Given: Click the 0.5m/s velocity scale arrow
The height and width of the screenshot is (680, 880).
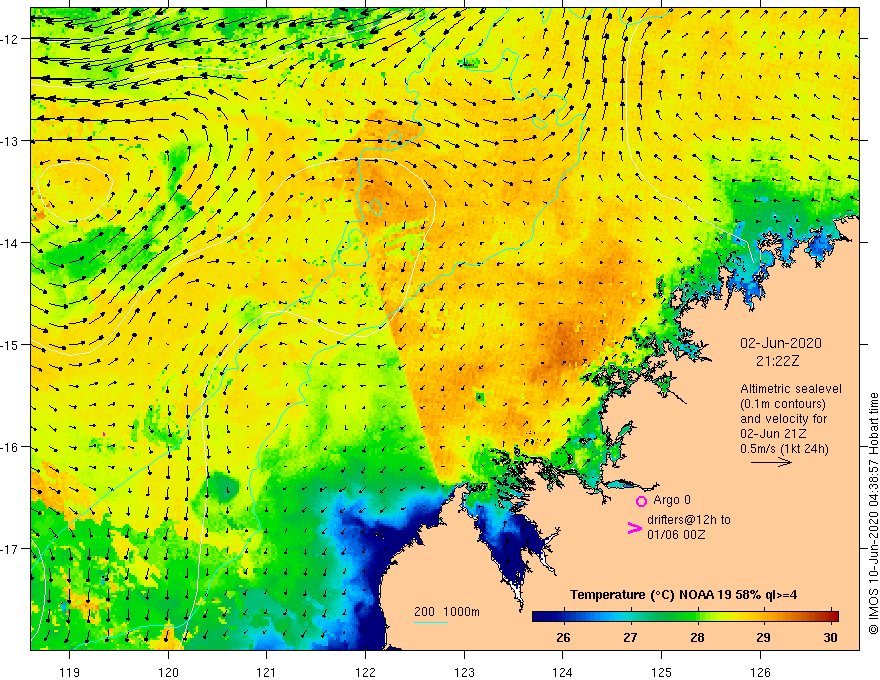Looking at the screenshot, I should pos(771,462).
